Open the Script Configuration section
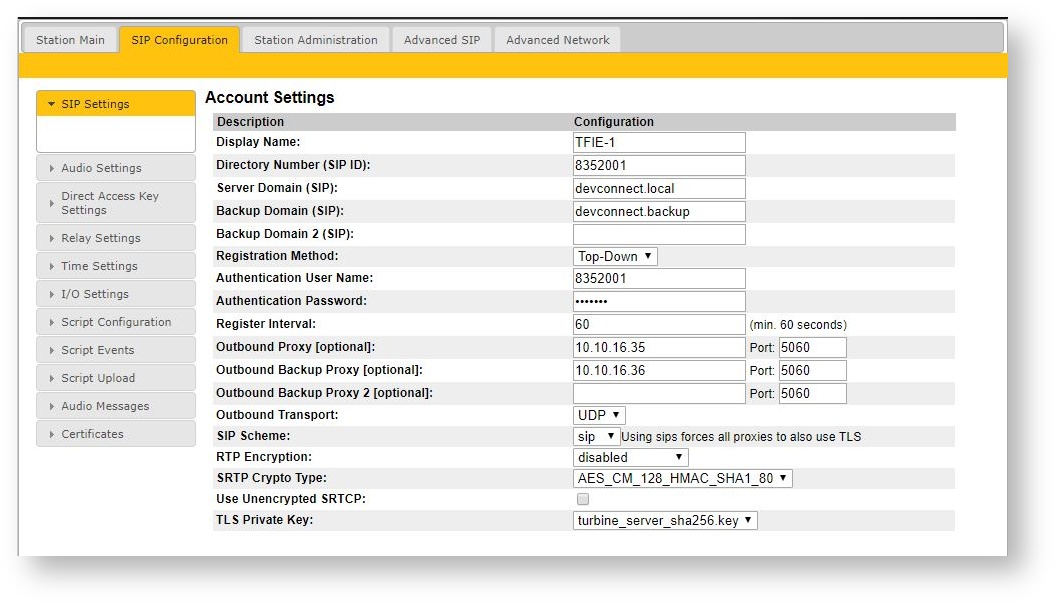 click(115, 322)
